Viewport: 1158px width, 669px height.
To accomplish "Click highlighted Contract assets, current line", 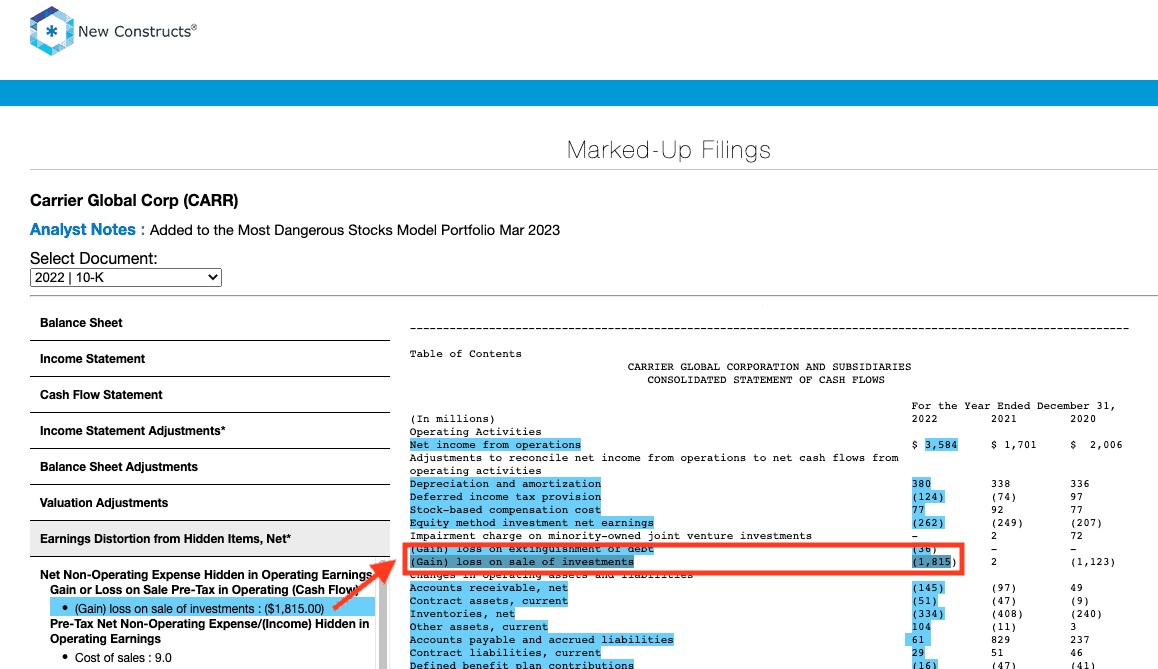I will [489, 601].
